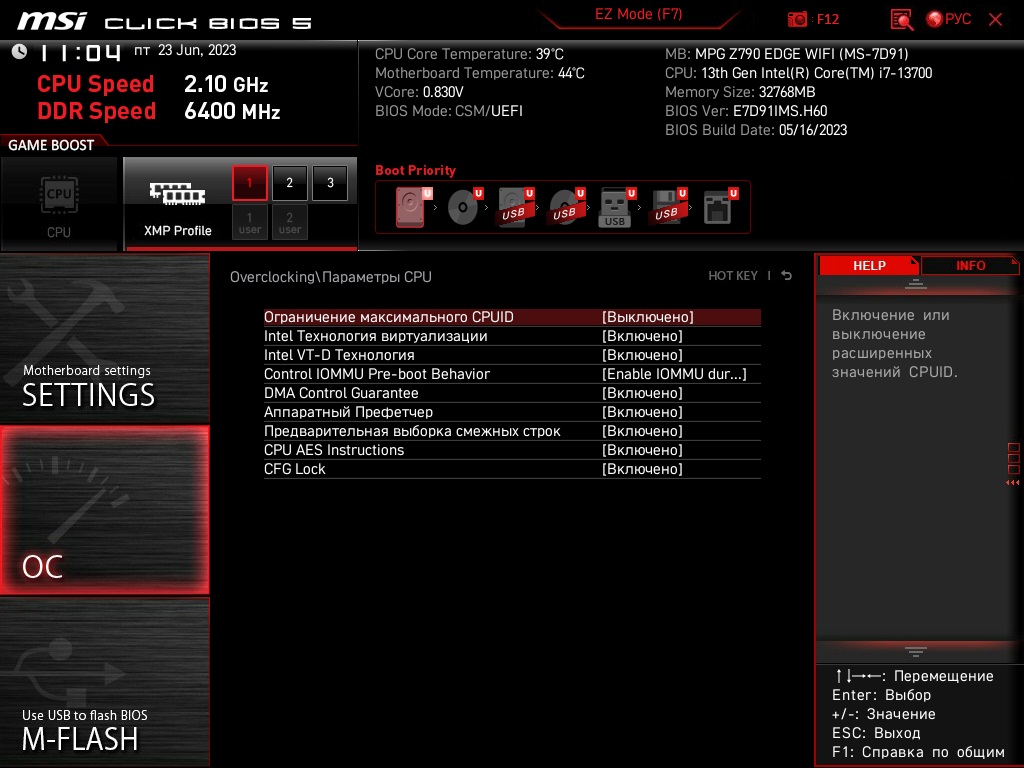The width and height of the screenshot is (1024, 768).
Task: Select the CFG Lock label
Action: pos(295,468)
